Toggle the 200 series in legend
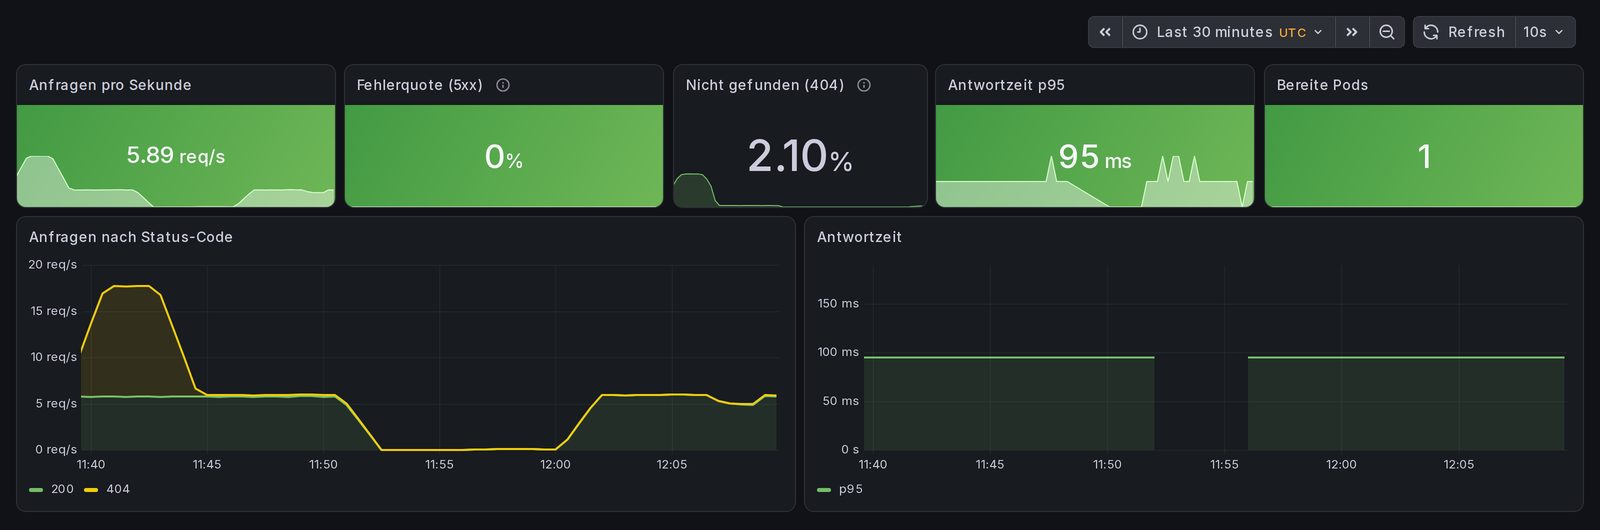Viewport: 1600px width, 530px height. coord(62,489)
